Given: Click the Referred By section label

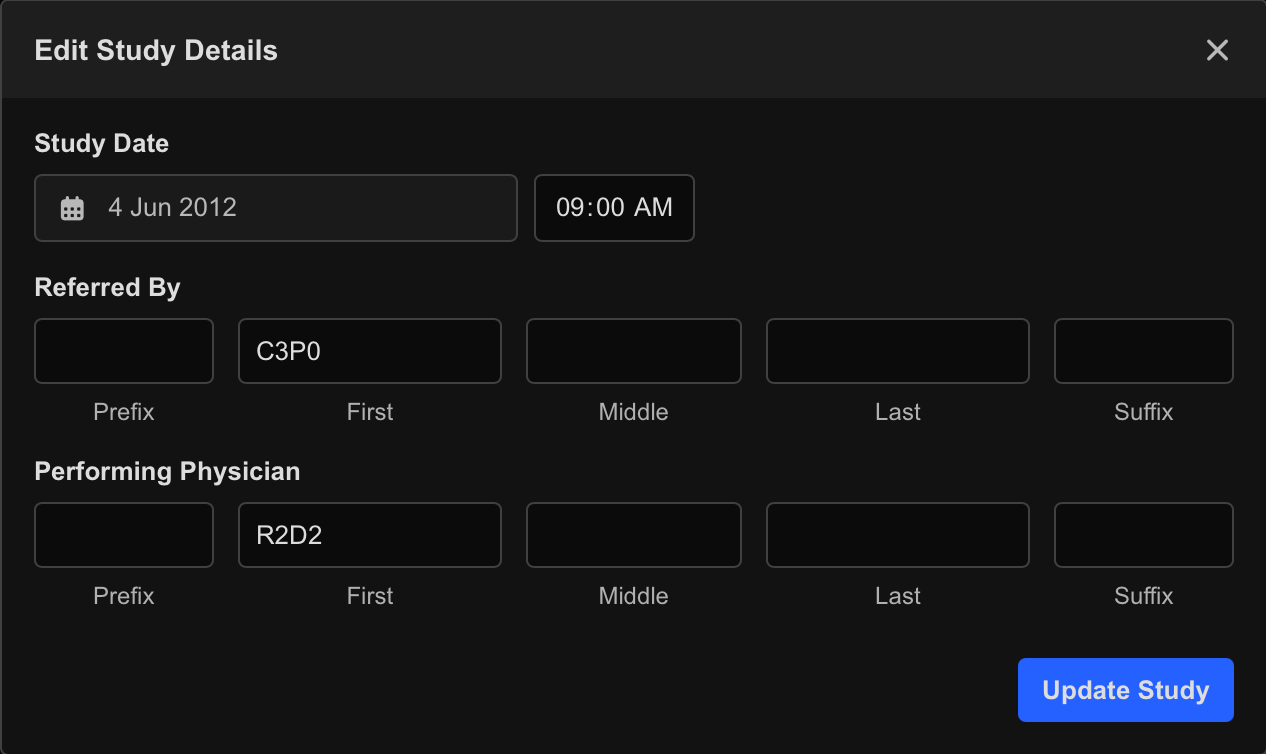Looking at the screenshot, I should [x=107, y=288].
